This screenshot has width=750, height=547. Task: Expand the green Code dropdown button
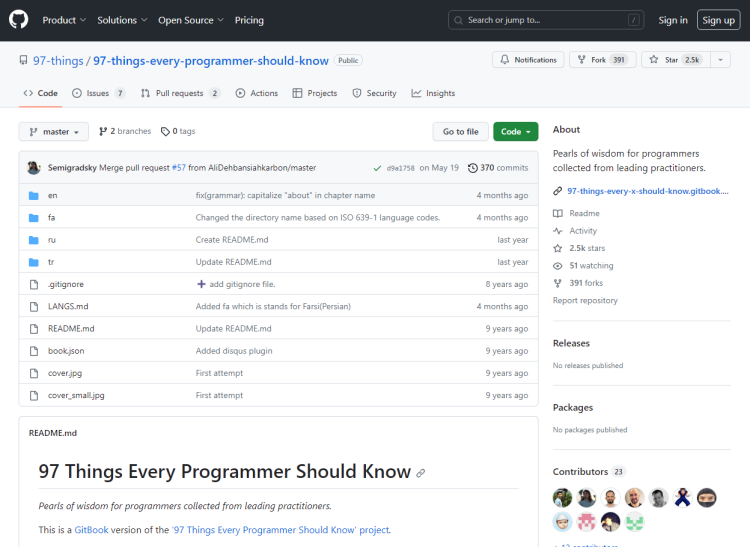(516, 131)
